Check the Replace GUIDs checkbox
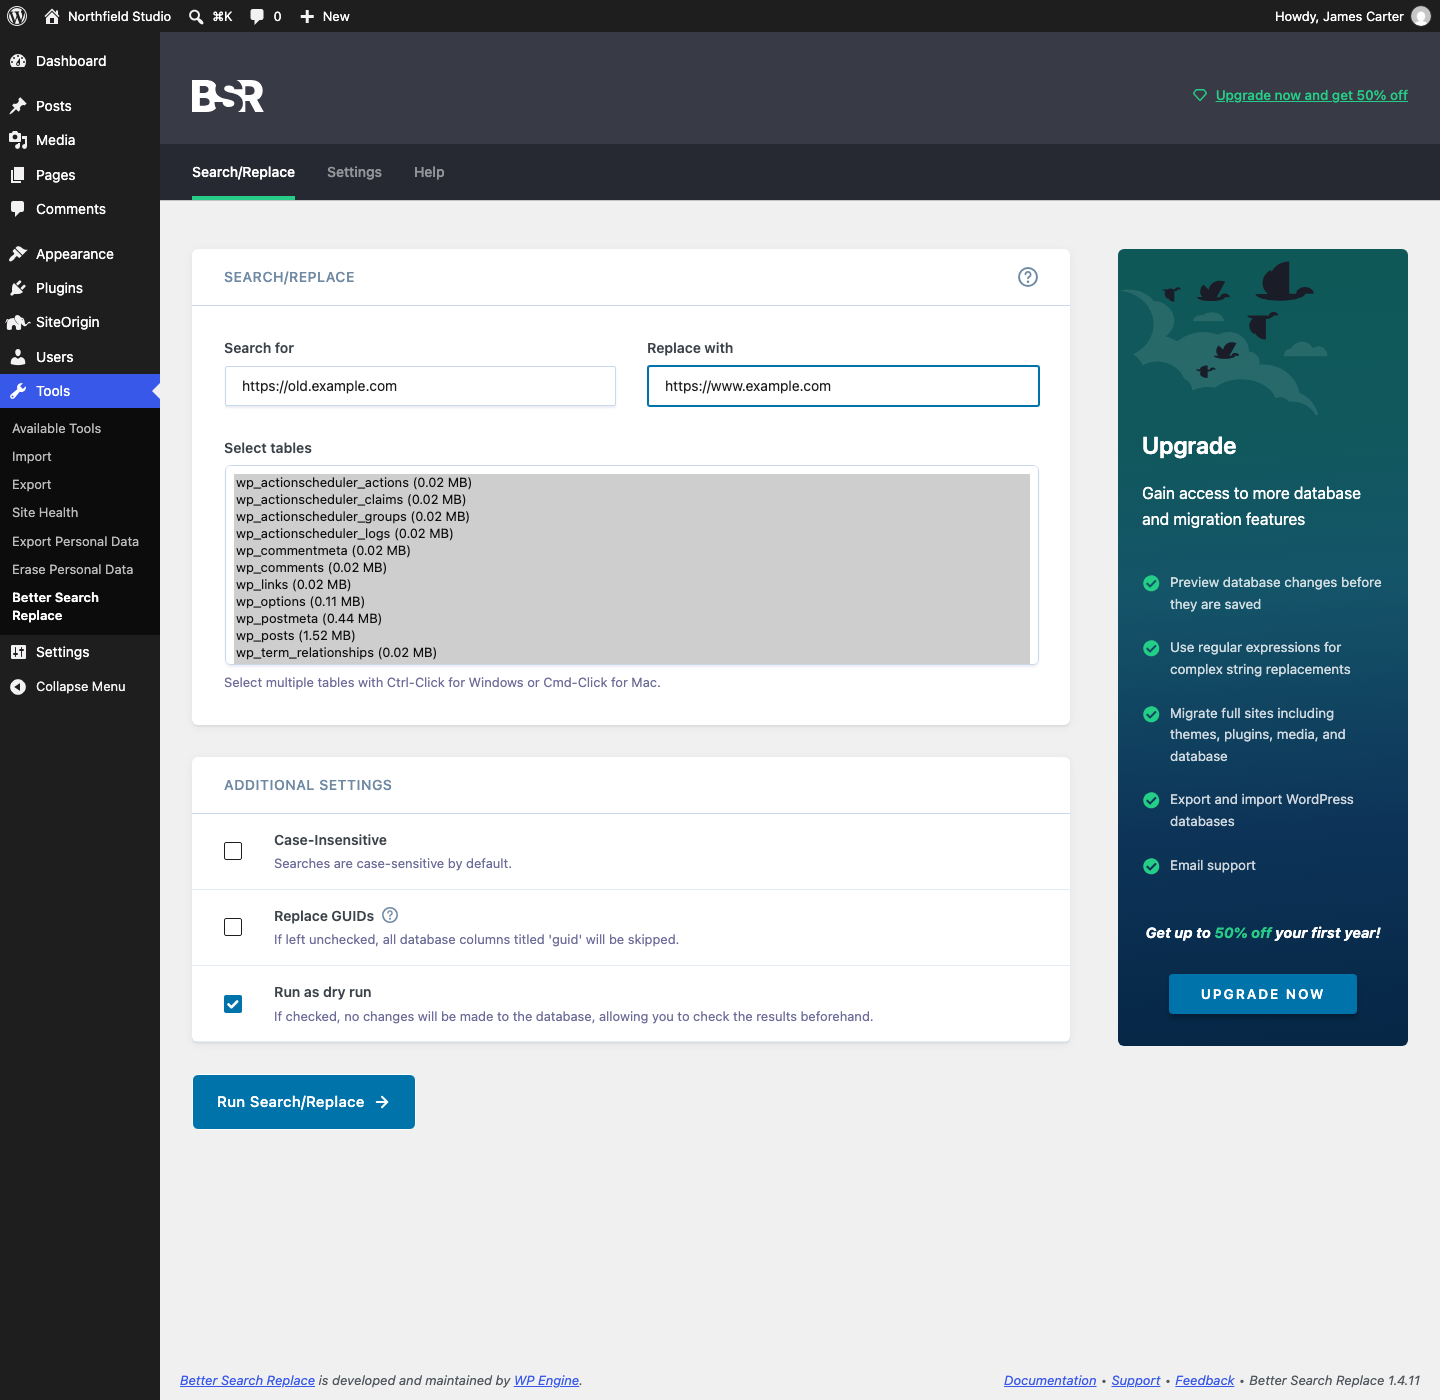 coord(233,927)
